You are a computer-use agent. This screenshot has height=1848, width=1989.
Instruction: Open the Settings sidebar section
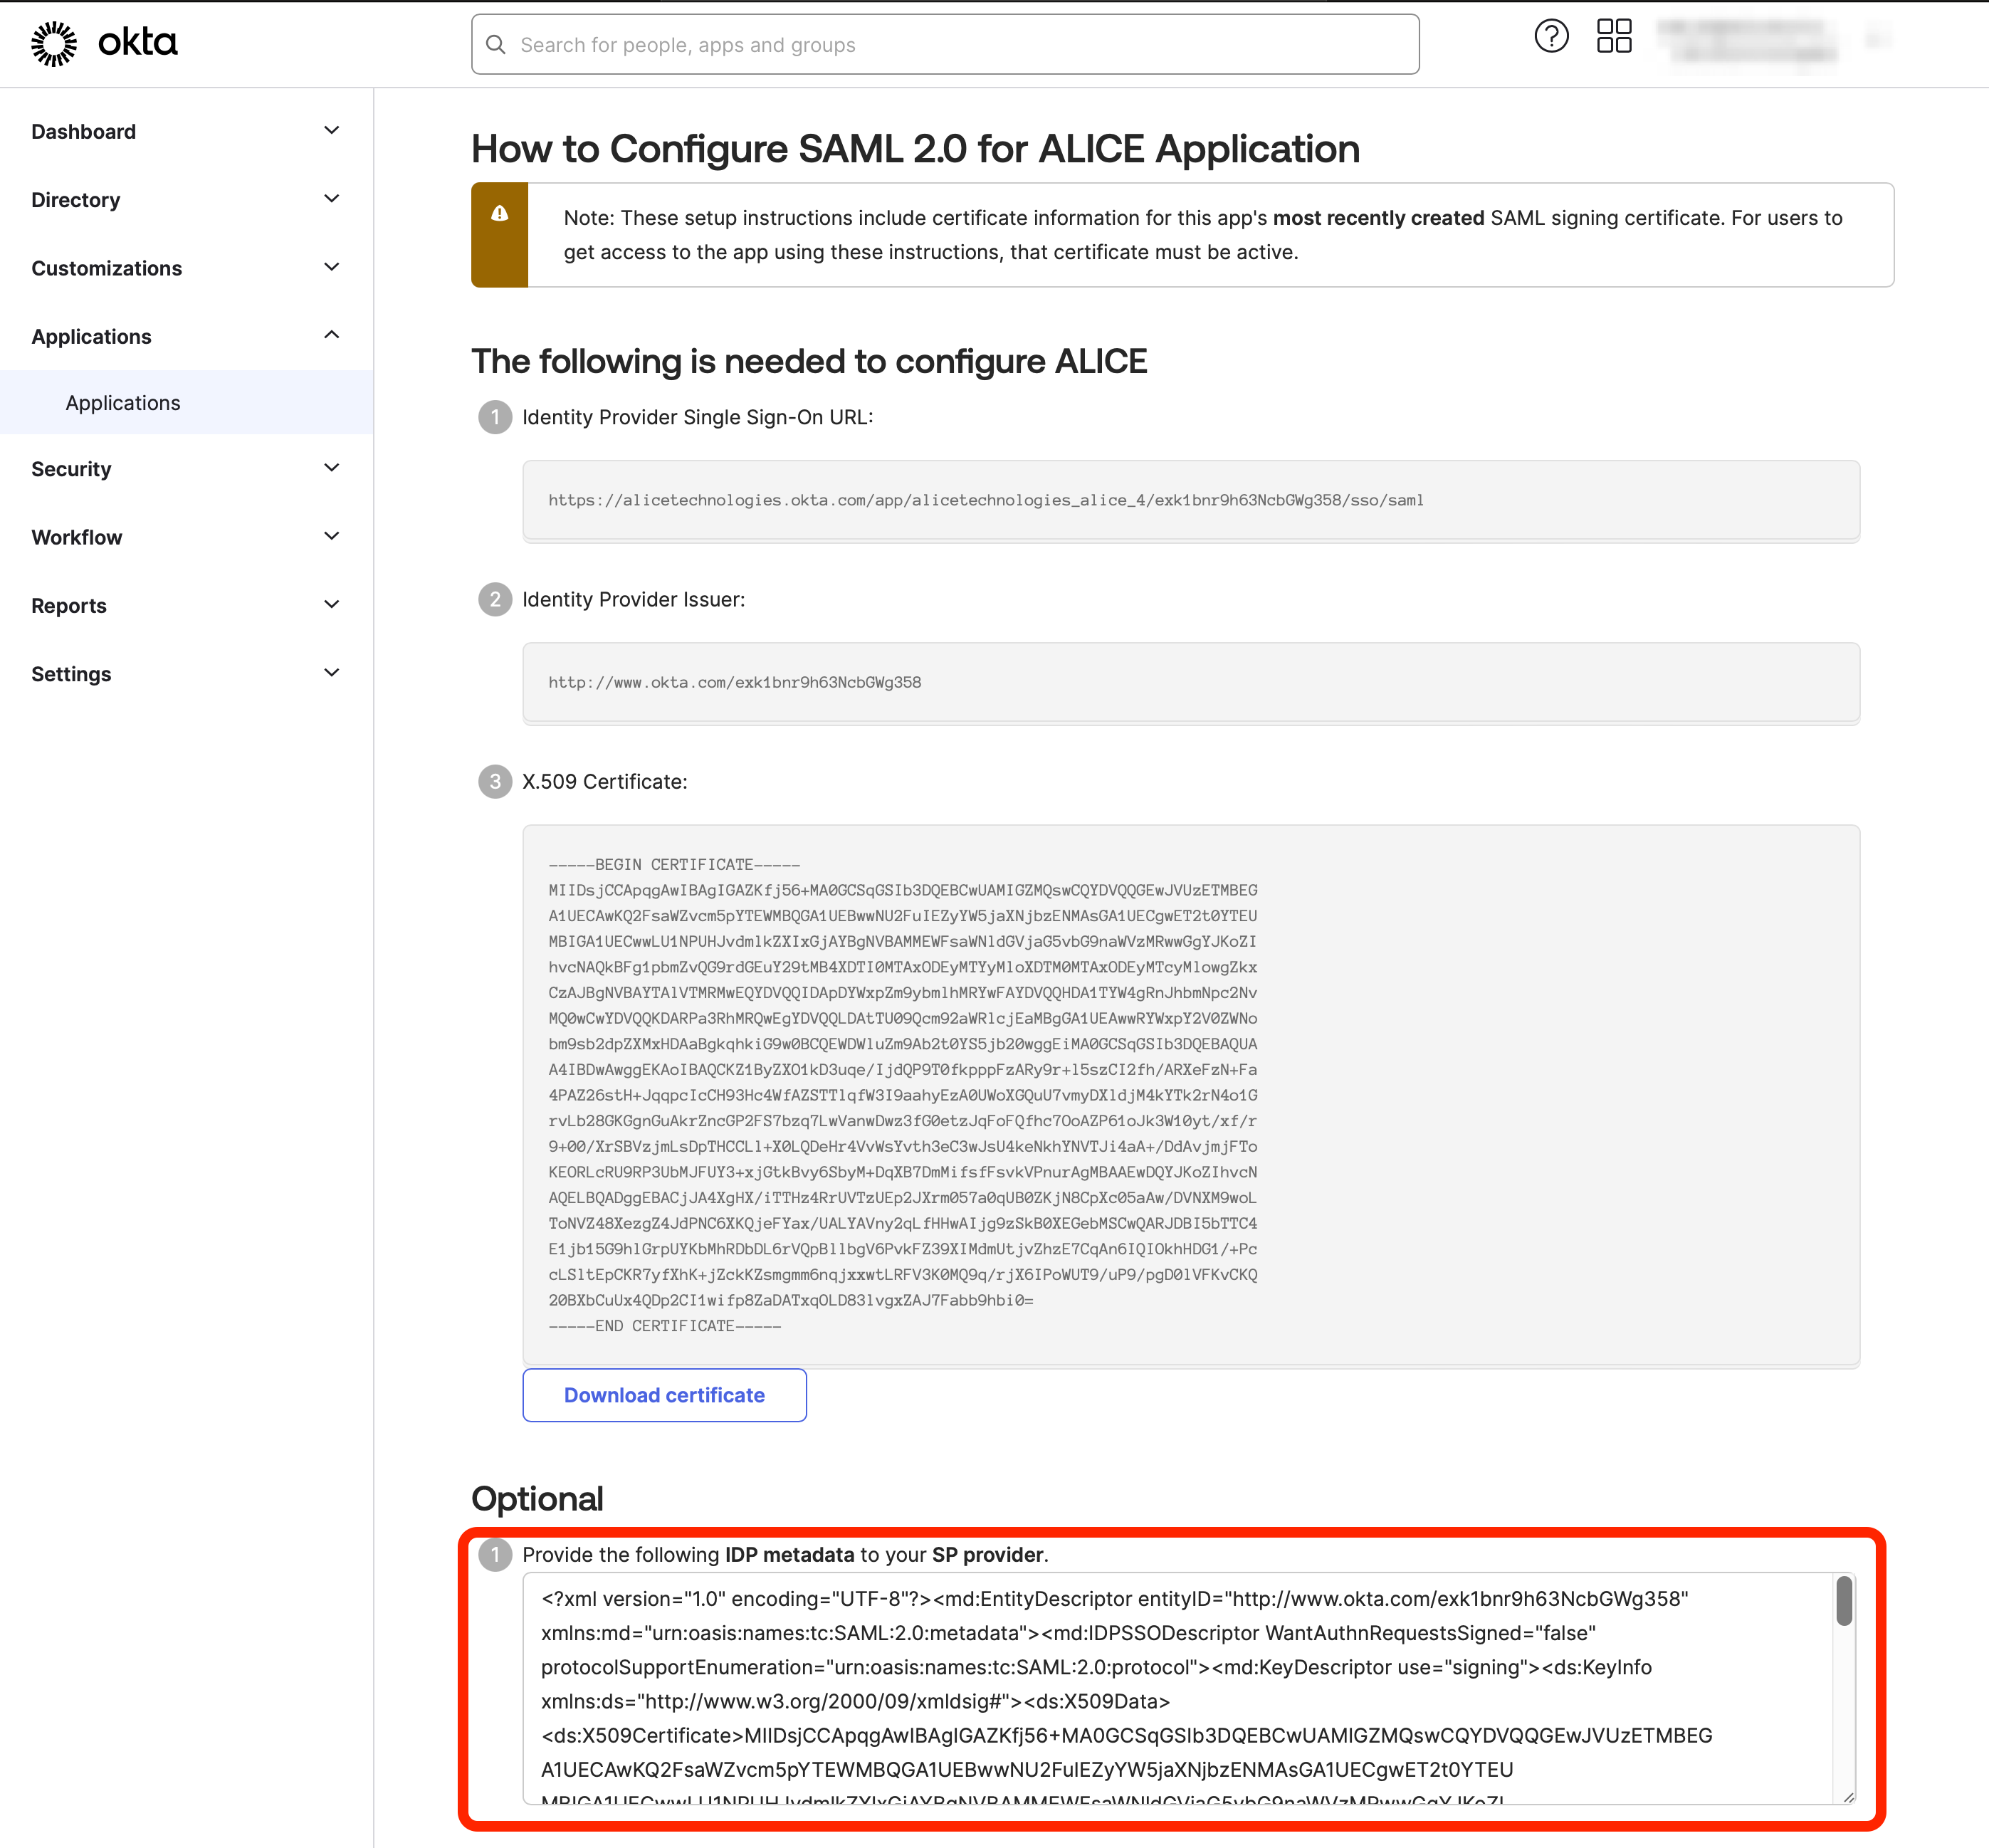186,674
